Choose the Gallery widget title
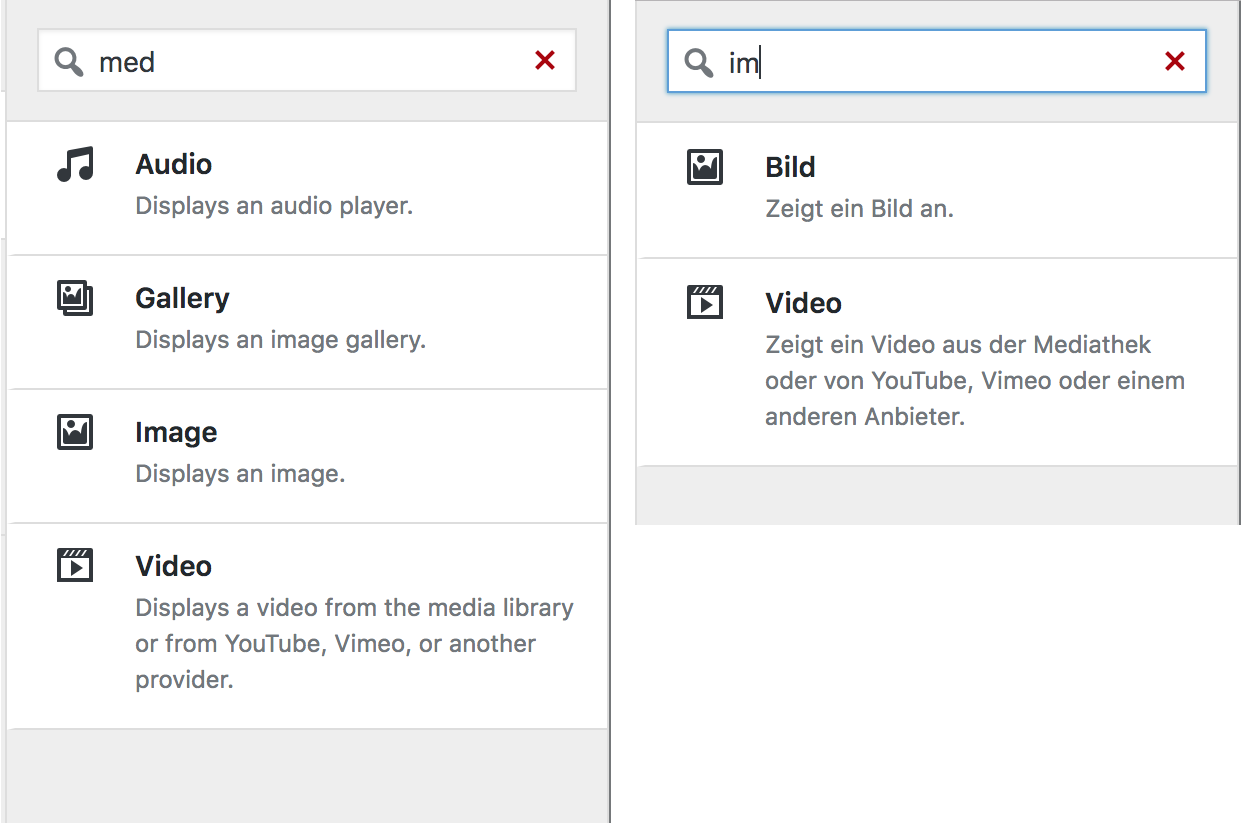This screenshot has width=1241, height=823. pos(183,298)
